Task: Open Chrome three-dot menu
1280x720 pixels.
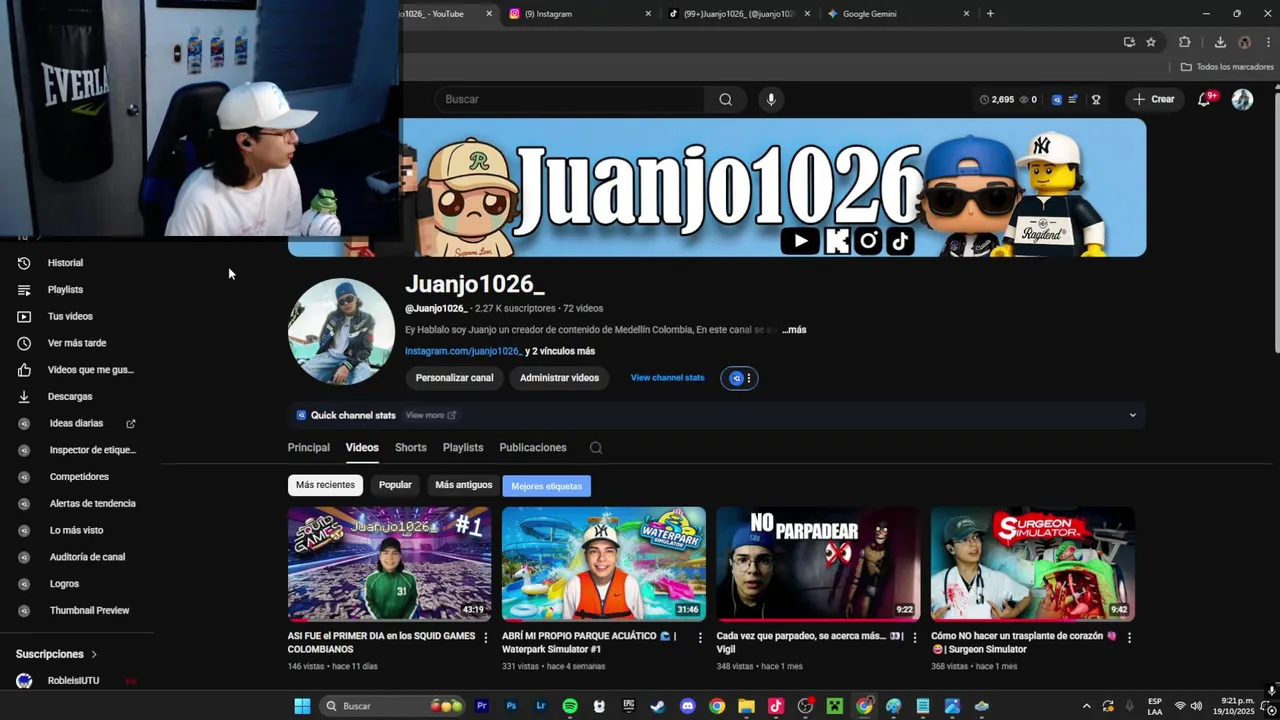Action: tap(1268, 42)
